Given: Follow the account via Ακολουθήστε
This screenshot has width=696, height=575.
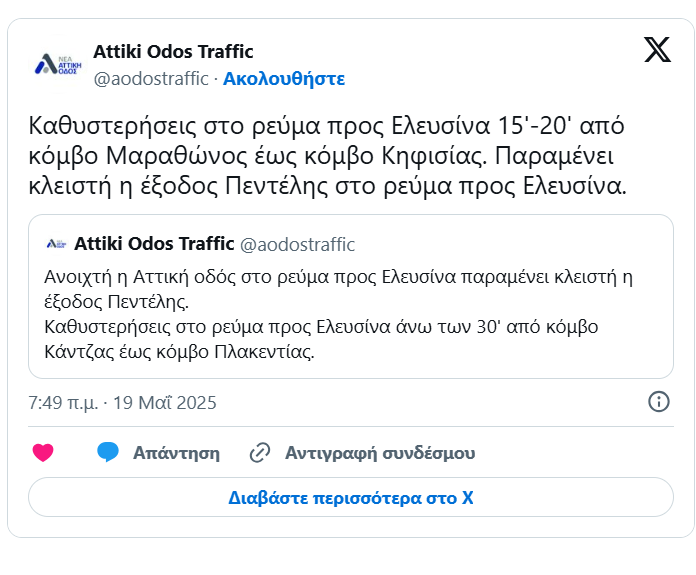Looking at the screenshot, I should (x=283, y=78).
